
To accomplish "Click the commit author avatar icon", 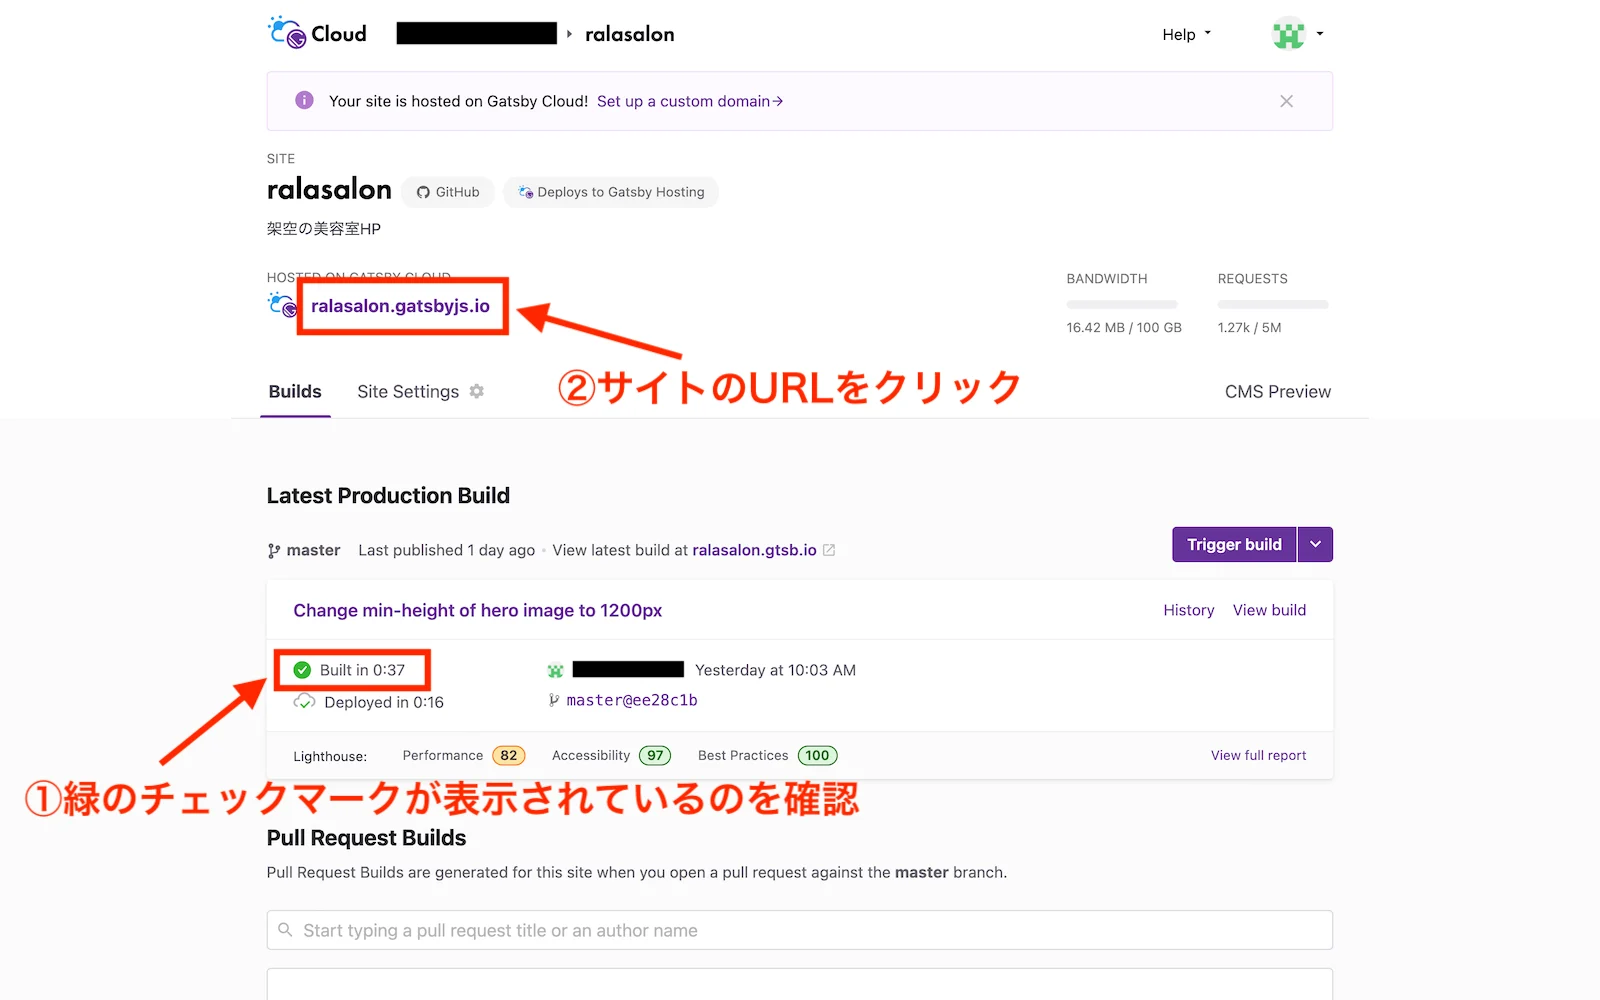I will (x=555, y=670).
